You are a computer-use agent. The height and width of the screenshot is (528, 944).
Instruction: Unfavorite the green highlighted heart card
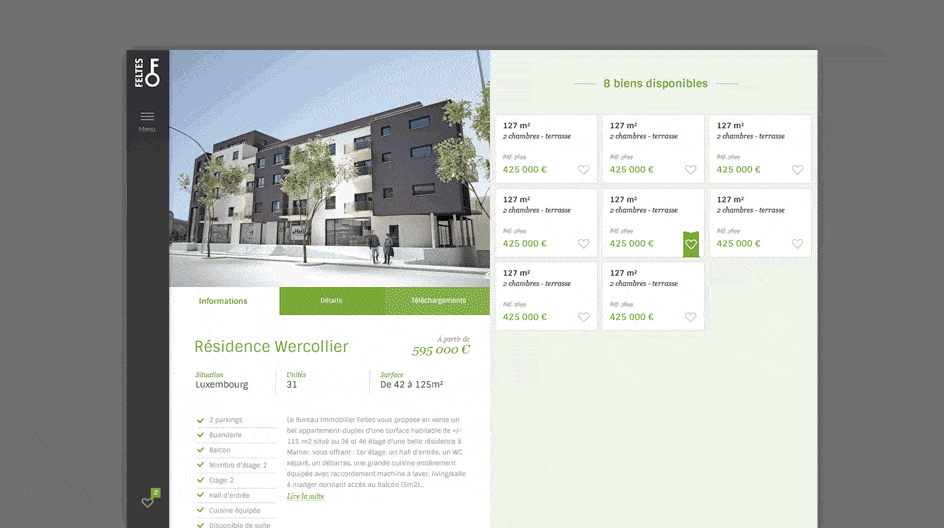(x=691, y=244)
